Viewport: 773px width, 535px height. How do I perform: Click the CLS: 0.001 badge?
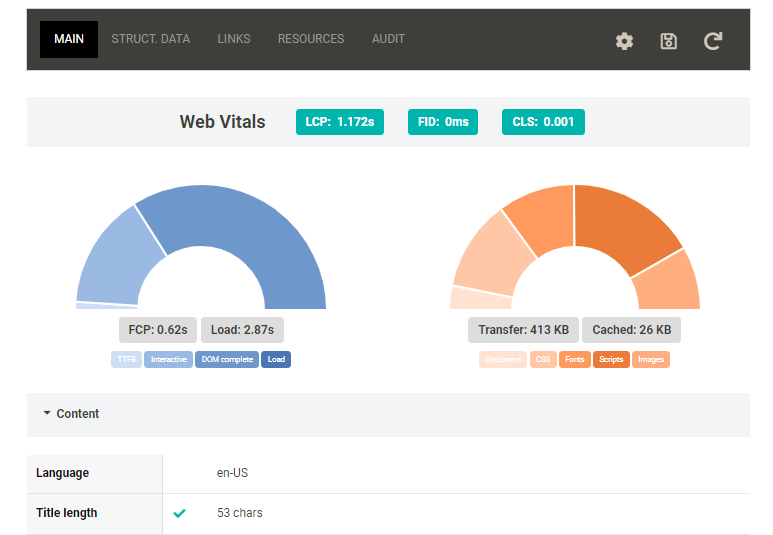click(543, 122)
